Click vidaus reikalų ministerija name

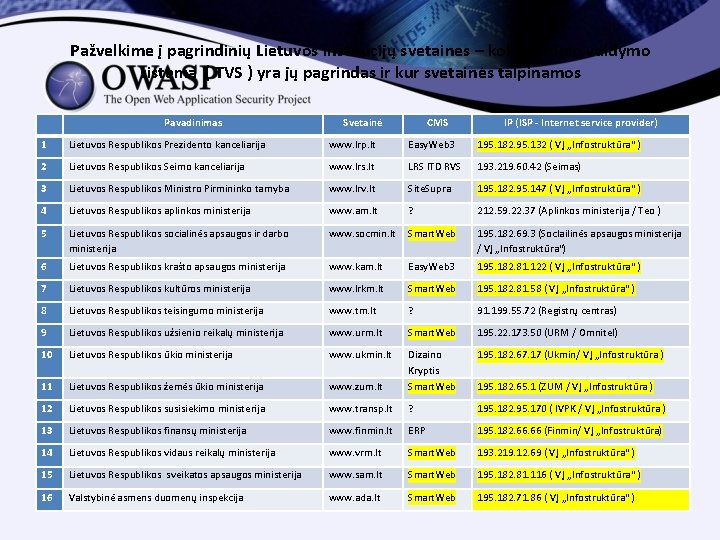tap(172, 454)
